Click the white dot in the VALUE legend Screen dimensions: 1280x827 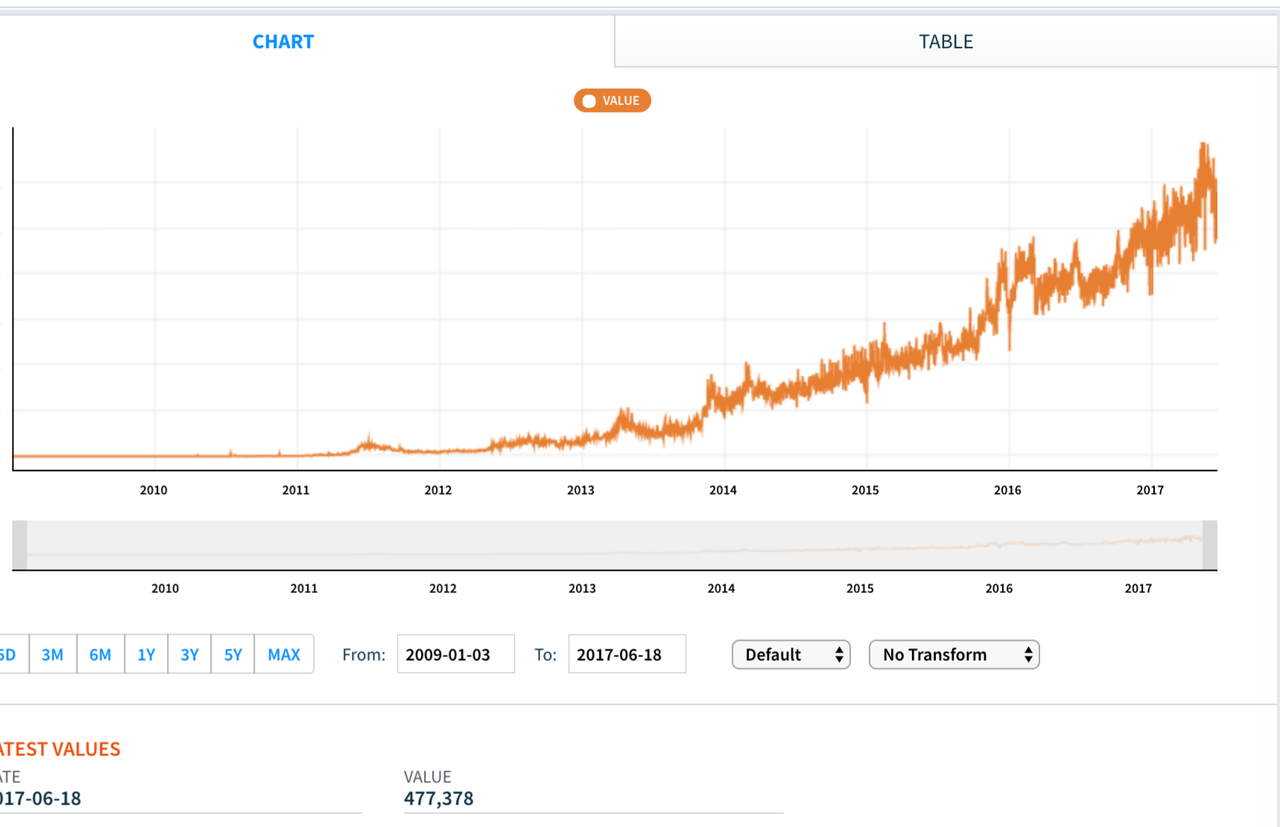pos(589,101)
